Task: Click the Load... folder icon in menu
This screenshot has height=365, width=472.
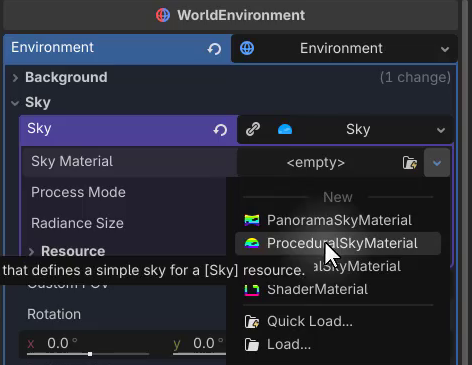Action: pos(252,345)
